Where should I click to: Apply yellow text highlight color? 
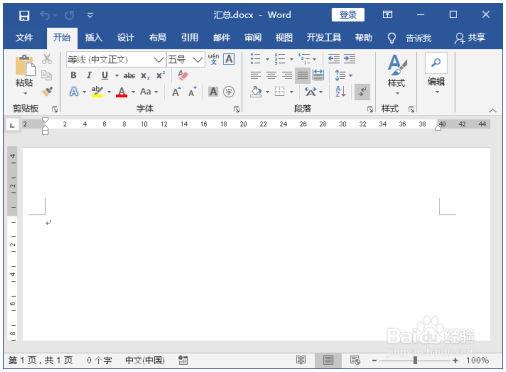97,91
